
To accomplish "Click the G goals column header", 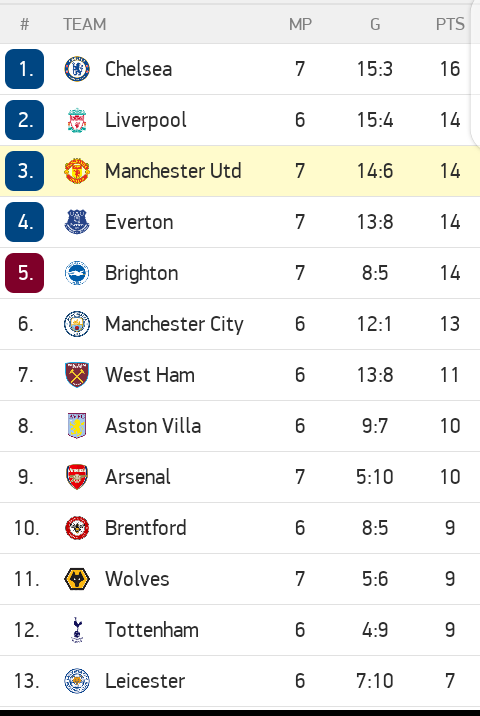I will [375, 24].
